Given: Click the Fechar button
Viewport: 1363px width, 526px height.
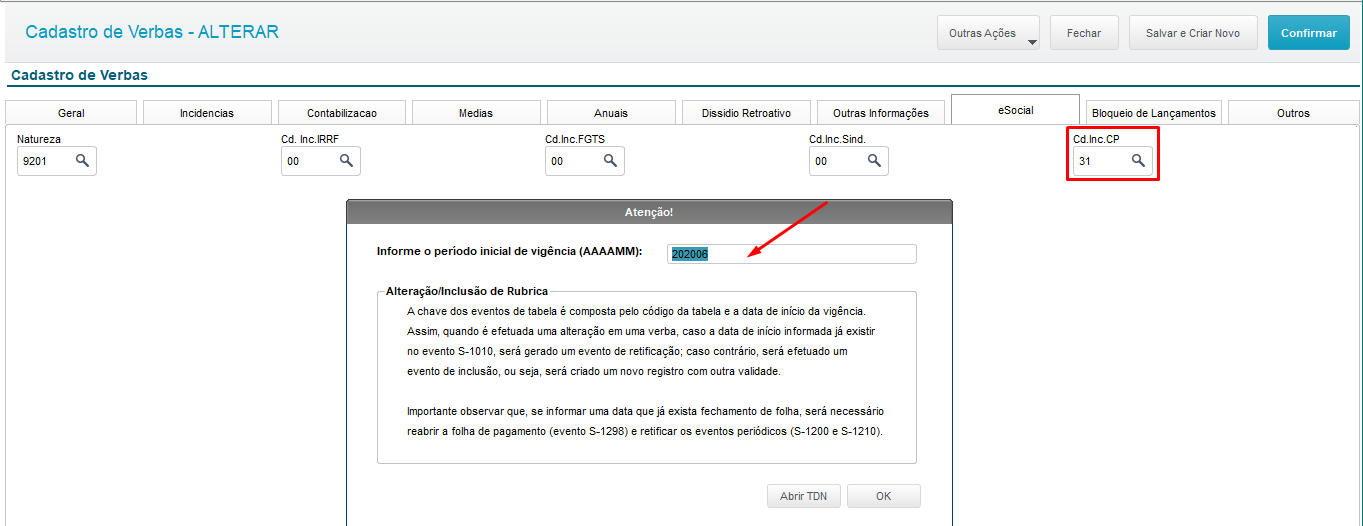Looking at the screenshot, I should click(x=1084, y=33).
